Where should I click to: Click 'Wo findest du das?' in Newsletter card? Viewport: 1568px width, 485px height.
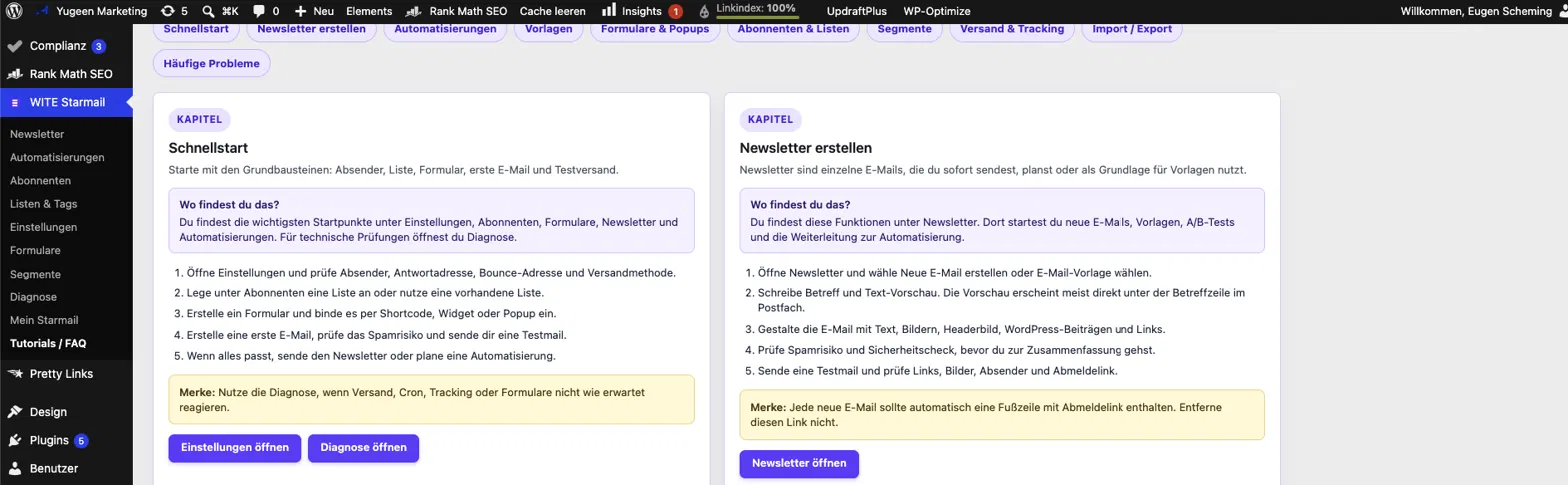[800, 205]
